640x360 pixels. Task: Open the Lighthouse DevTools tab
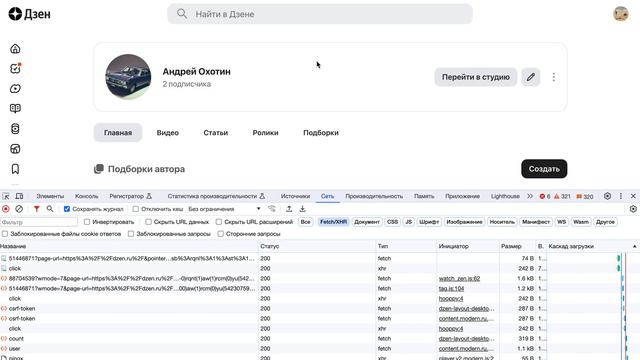(505, 196)
